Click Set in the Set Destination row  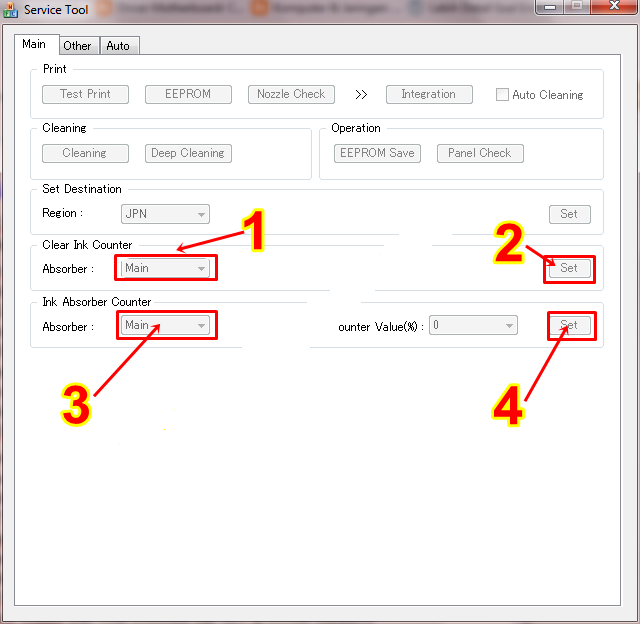coord(569,214)
